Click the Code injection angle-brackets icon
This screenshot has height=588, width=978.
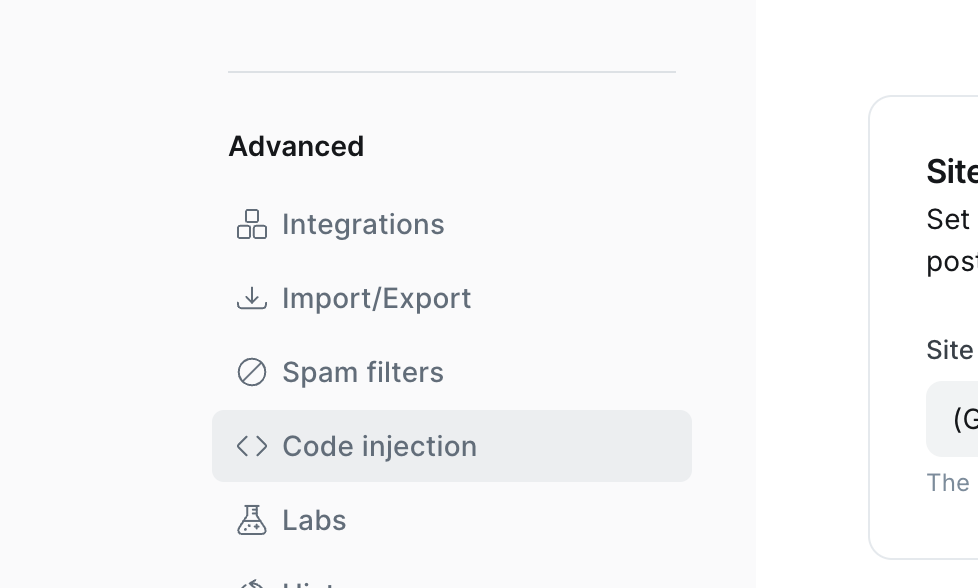click(x=252, y=446)
